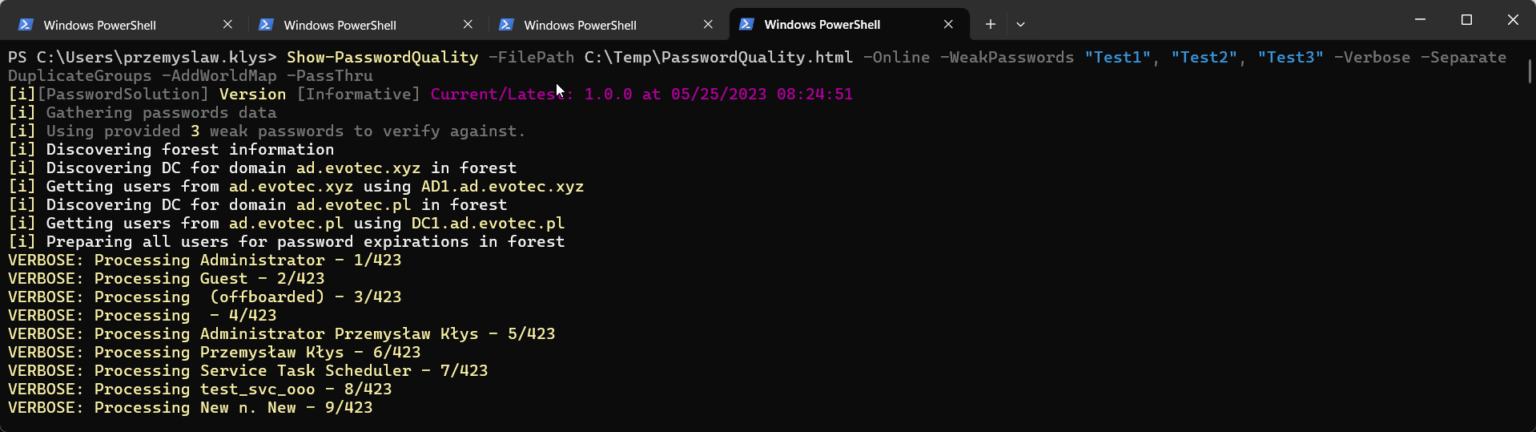Click the test_svc_ooo verbose output line
The width and height of the screenshot is (1536, 432).
200,389
